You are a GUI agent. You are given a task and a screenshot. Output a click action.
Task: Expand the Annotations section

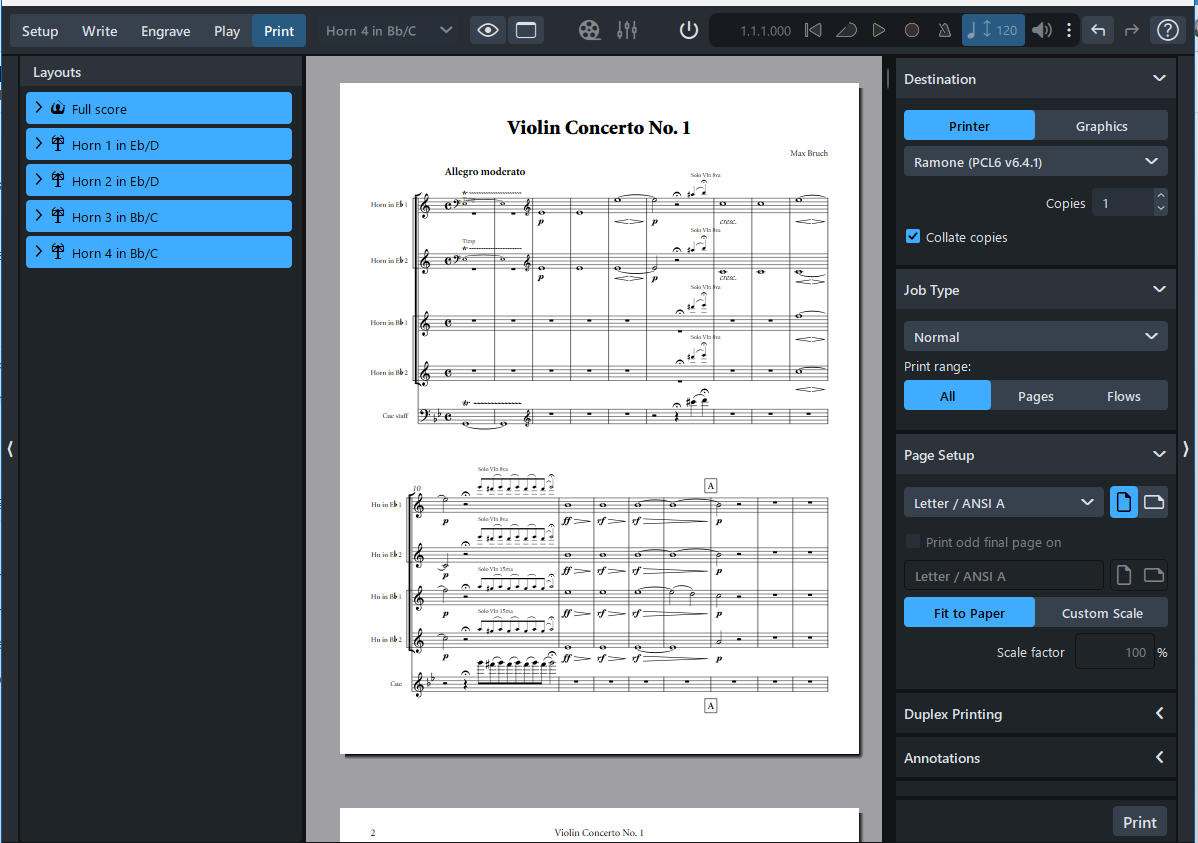pos(1159,757)
